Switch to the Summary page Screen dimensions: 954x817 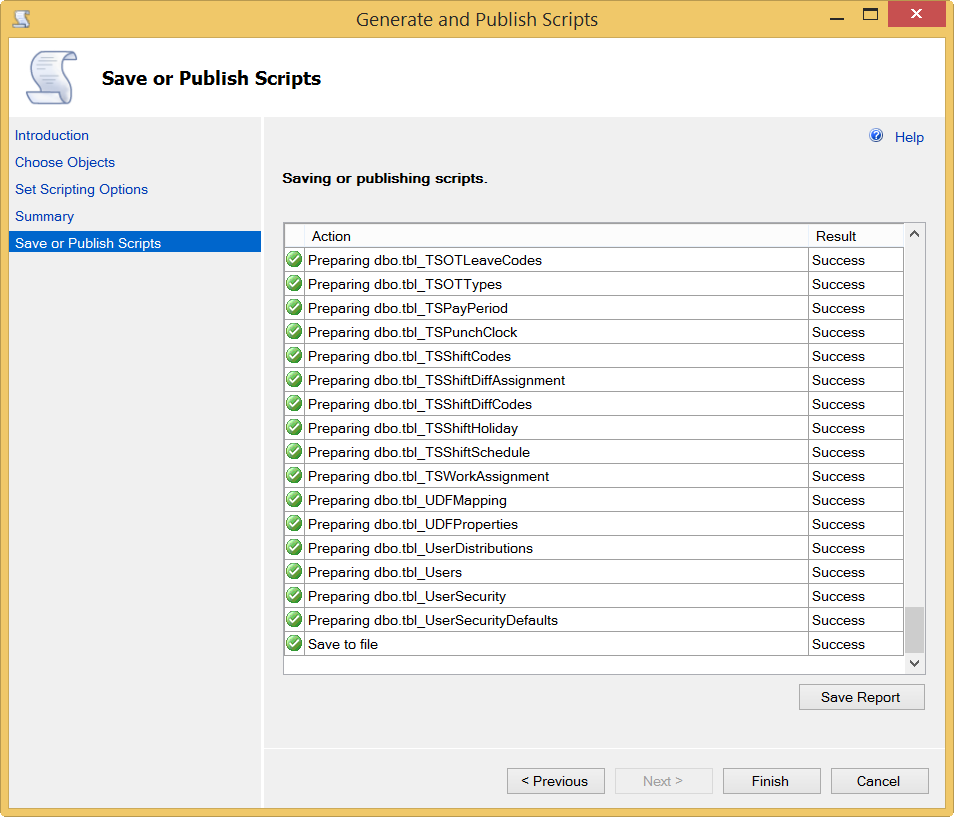click(44, 217)
